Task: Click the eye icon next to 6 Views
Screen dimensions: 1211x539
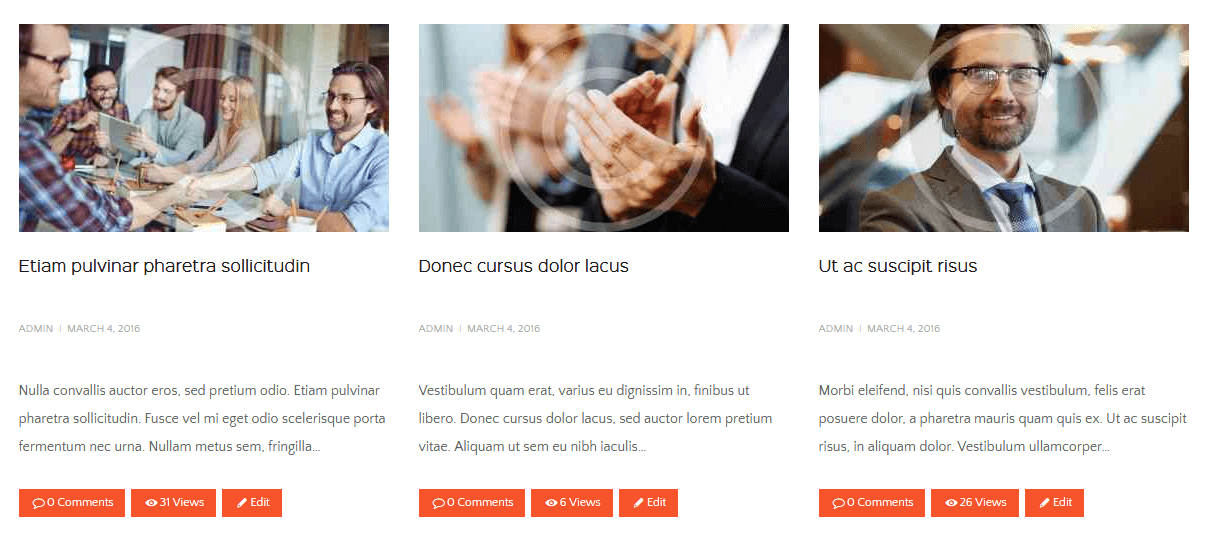Action: [x=551, y=503]
